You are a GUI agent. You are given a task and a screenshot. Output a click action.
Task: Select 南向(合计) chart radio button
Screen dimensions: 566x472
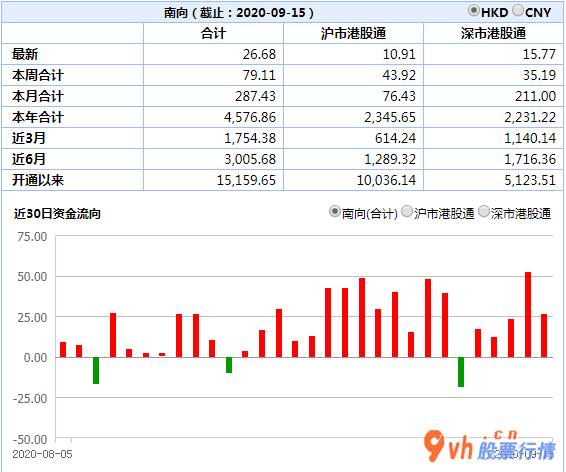point(335,211)
